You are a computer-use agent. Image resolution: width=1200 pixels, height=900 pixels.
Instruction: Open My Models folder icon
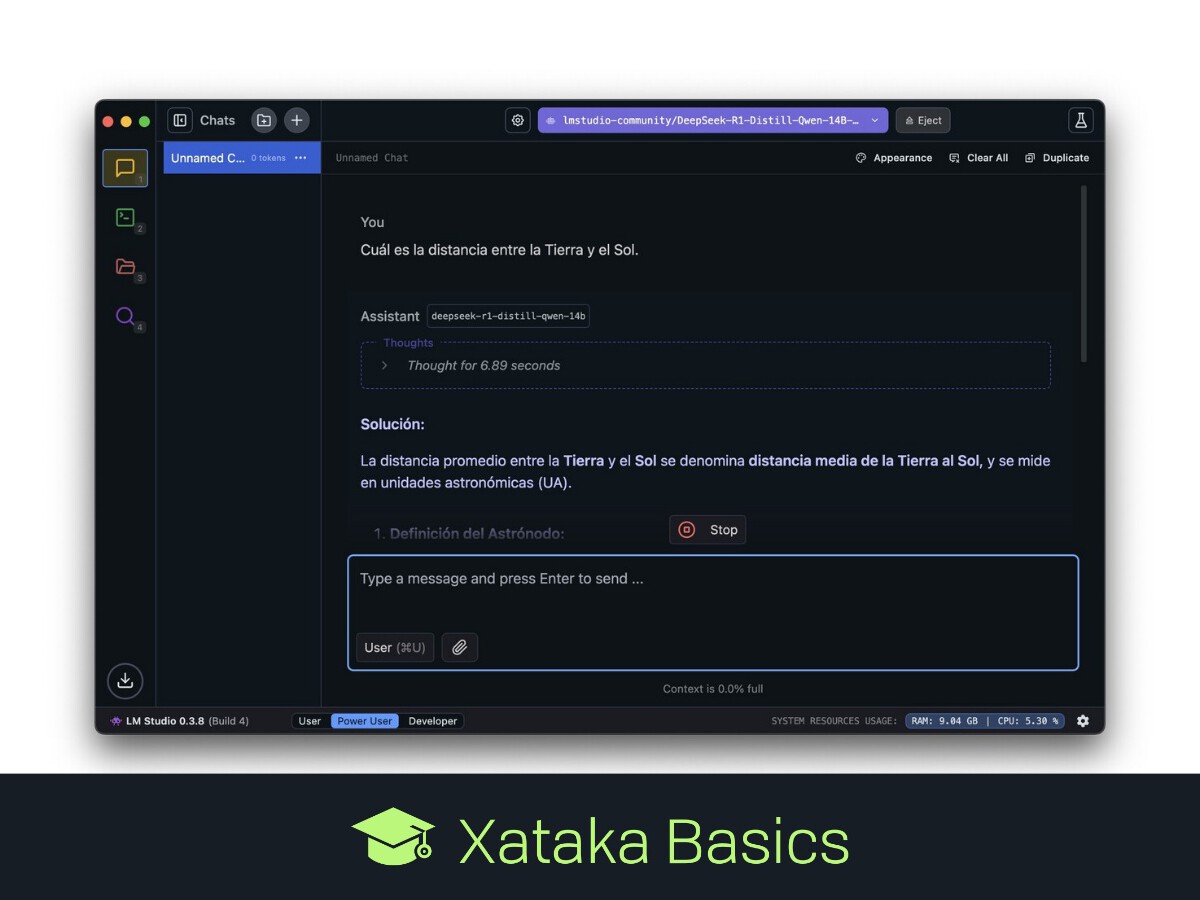tap(125, 266)
